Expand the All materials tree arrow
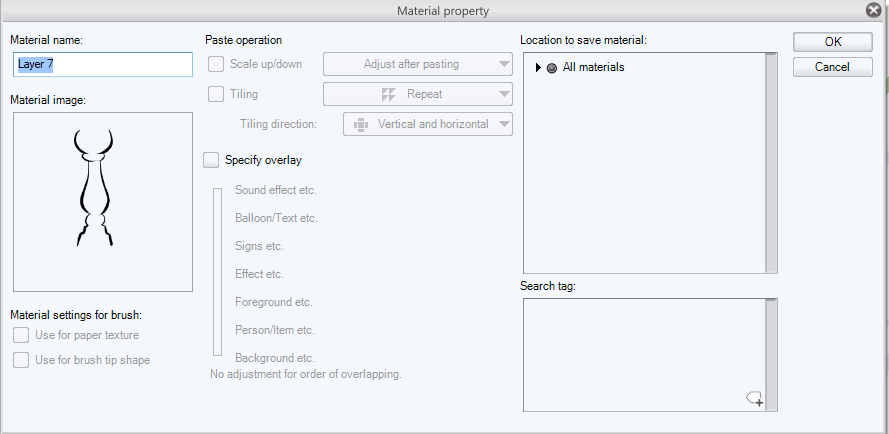 [x=538, y=67]
